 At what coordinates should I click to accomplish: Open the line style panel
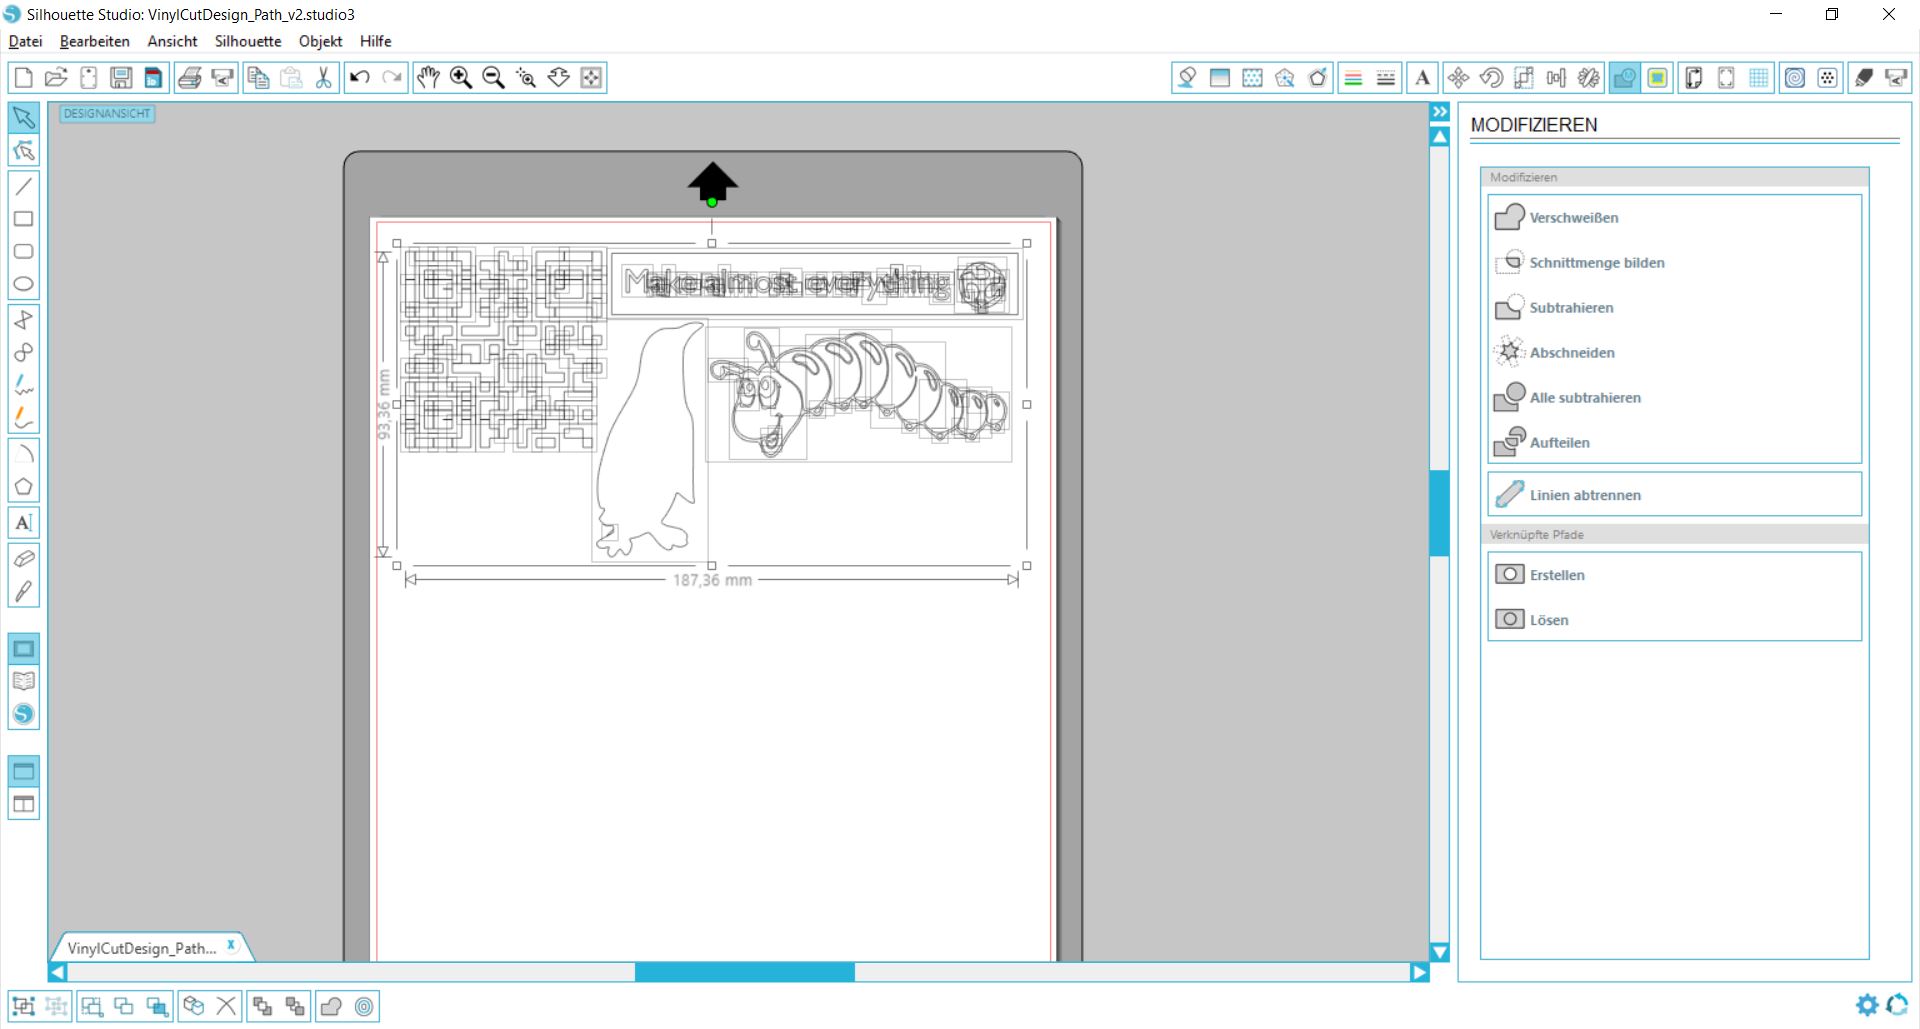click(1386, 78)
